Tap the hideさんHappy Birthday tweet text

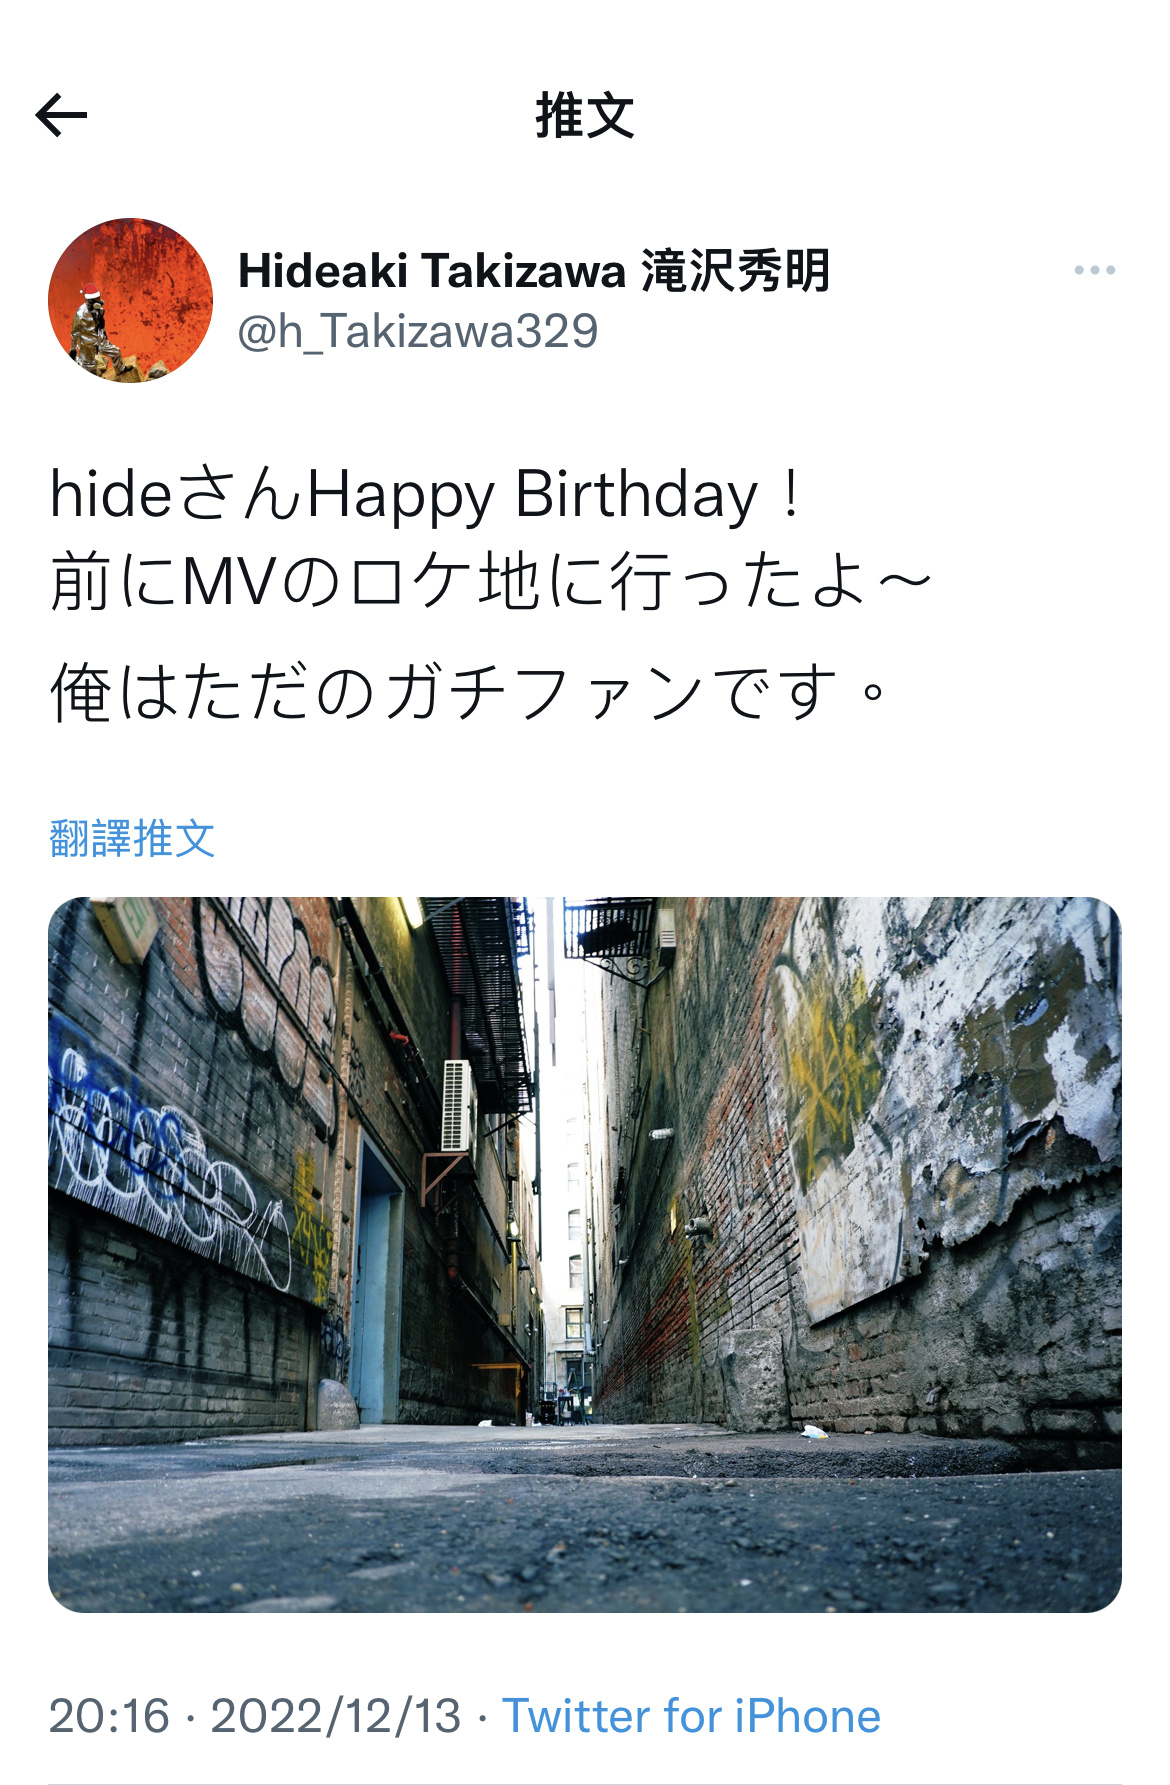427,495
